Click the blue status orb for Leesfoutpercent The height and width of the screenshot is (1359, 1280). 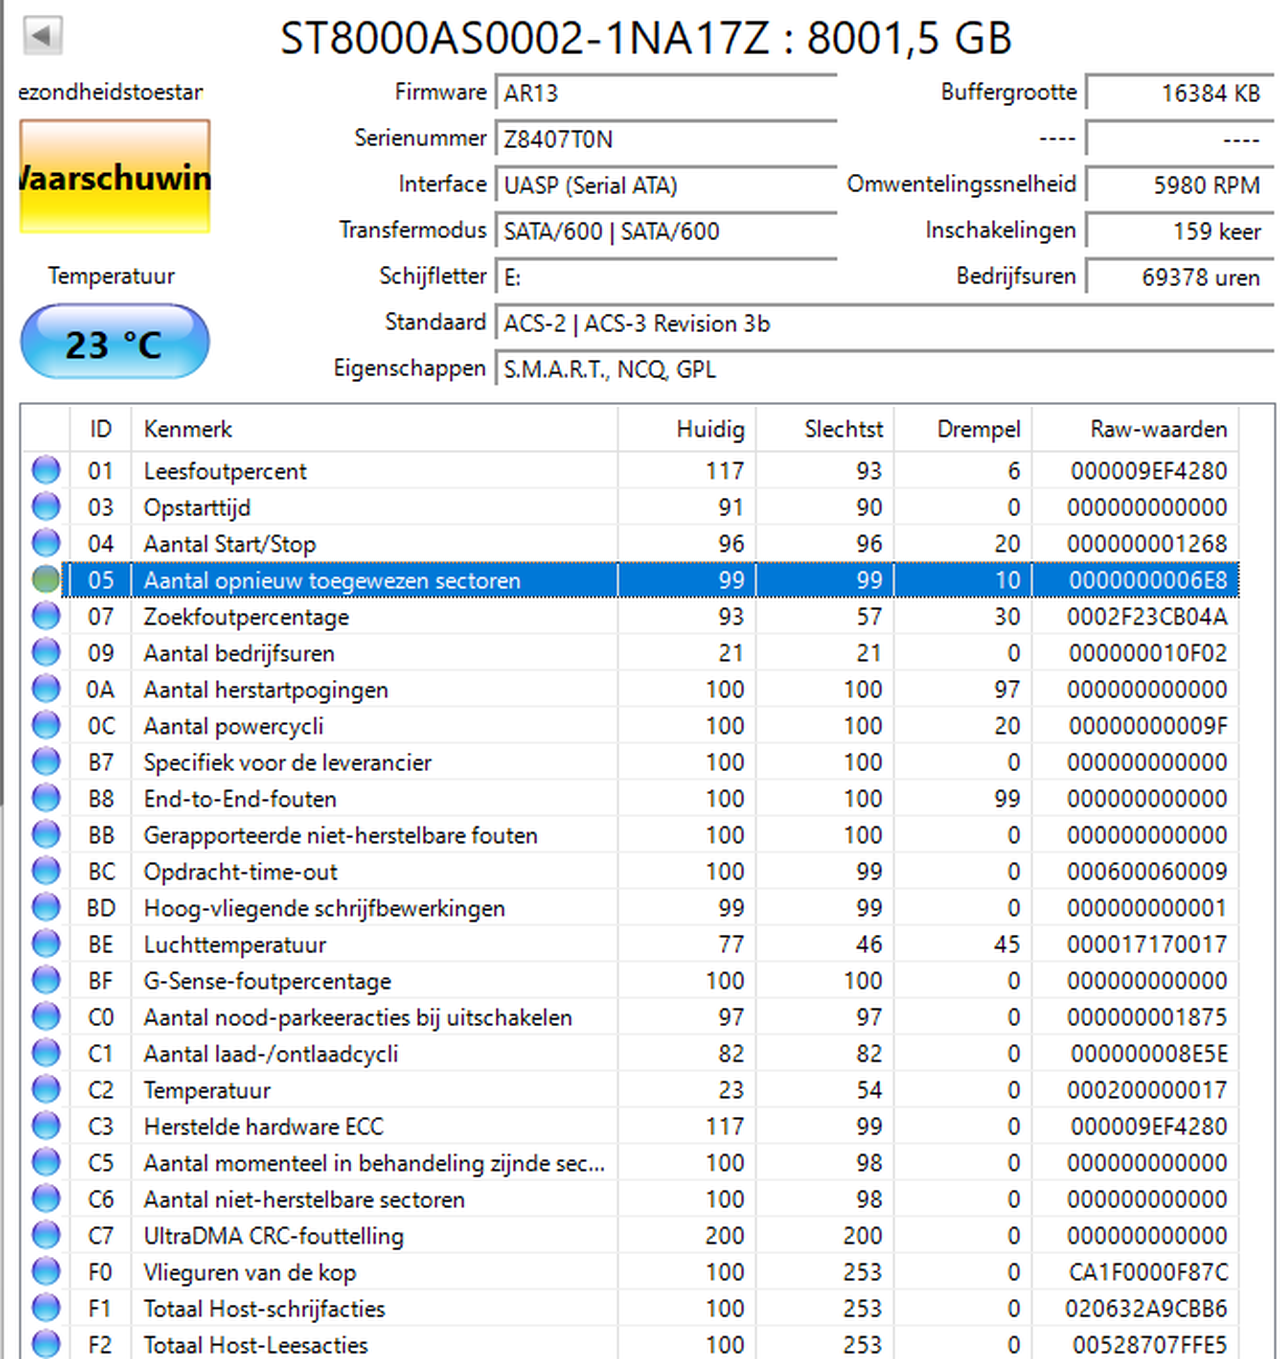coord(46,470)
